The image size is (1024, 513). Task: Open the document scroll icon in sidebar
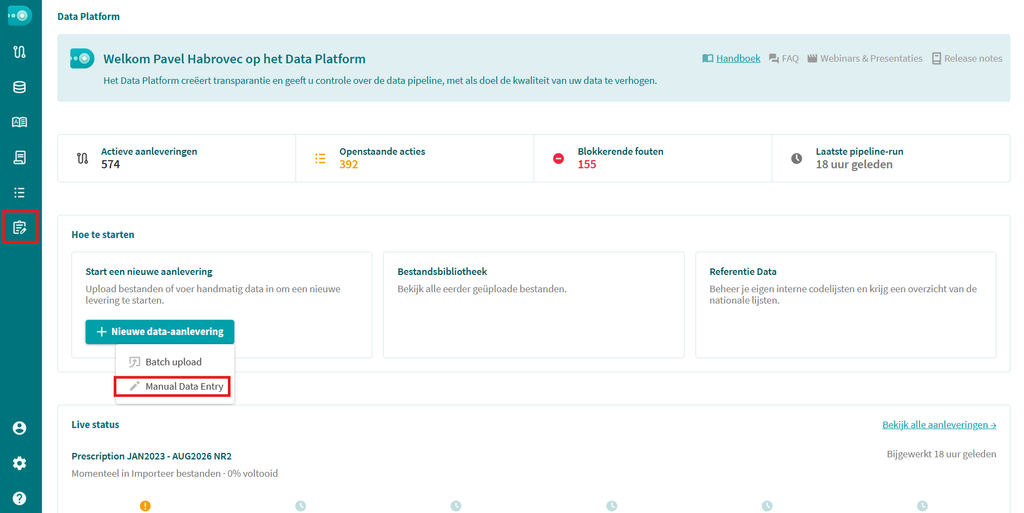coord(20,157)
